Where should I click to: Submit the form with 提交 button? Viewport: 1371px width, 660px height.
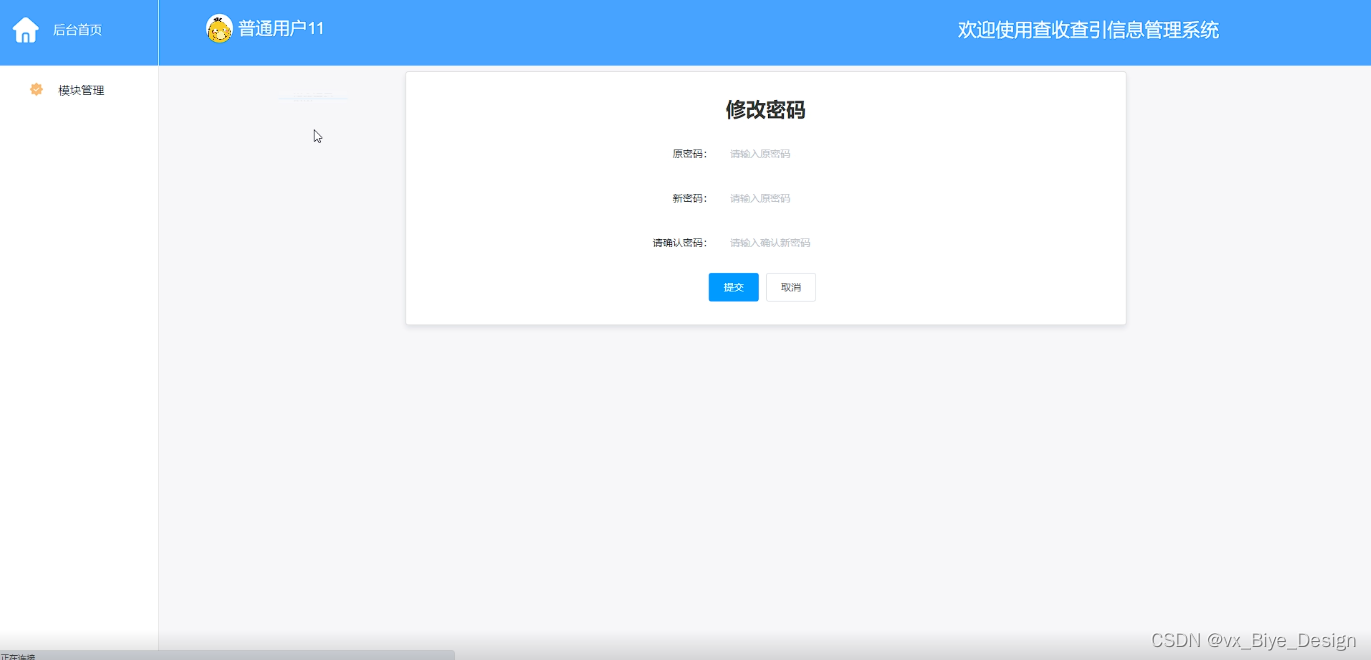pos(734,287)
